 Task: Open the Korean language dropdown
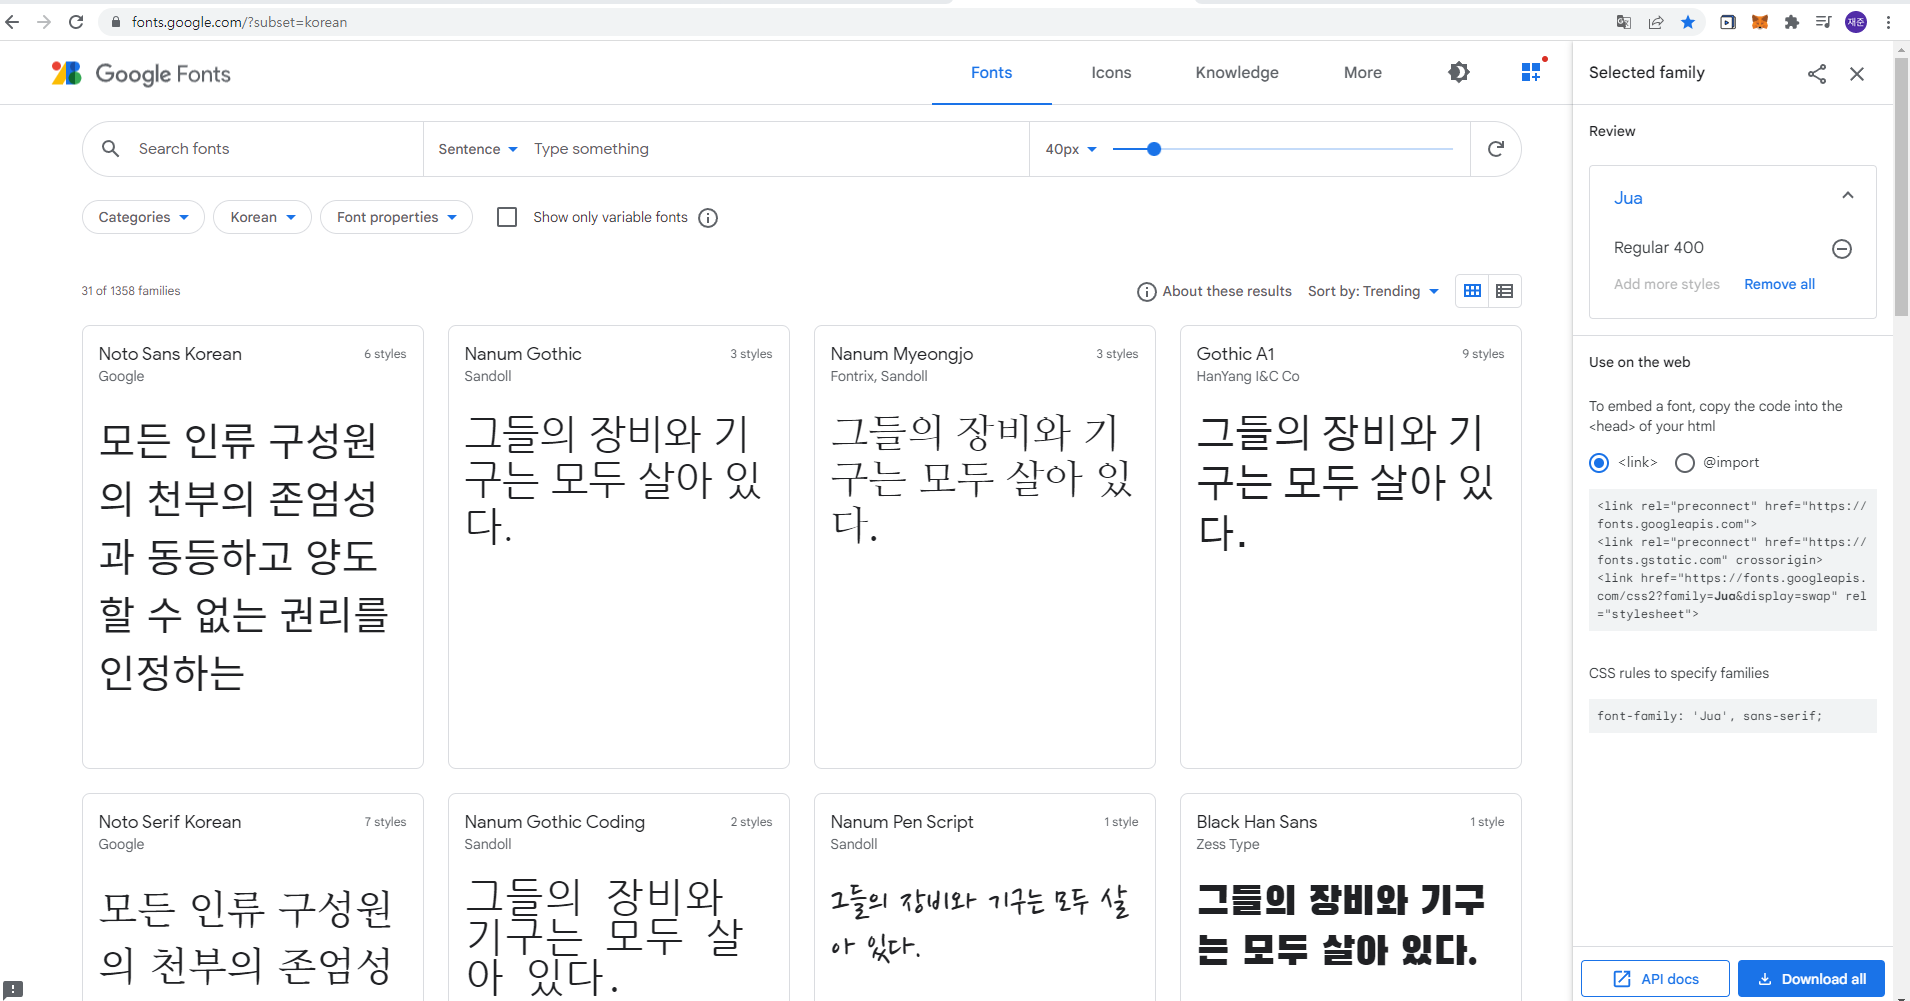pos(263,217)
